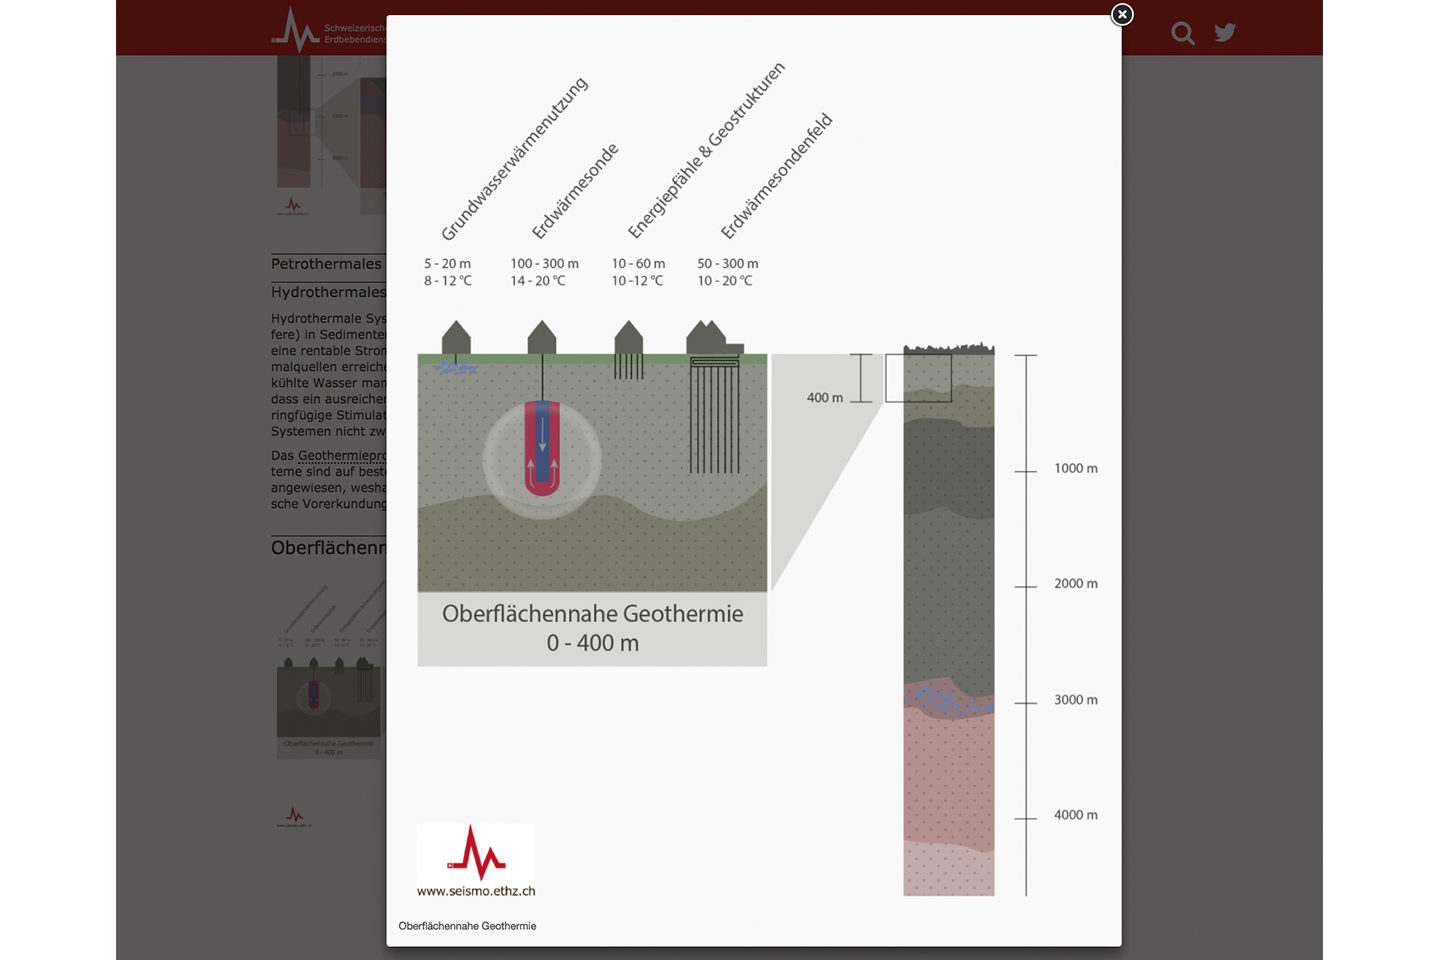Click the '2000 m' depth marker label
Viewport: 1440px width, 960px height.
1076,584
